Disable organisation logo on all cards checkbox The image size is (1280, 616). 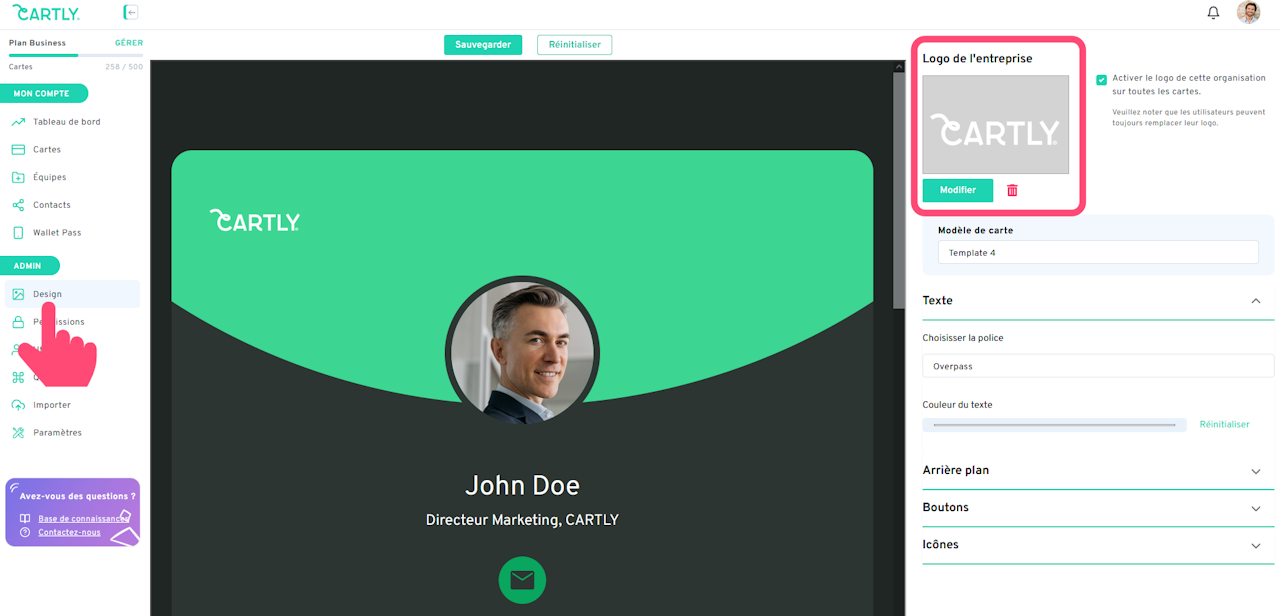(1101, 80)
